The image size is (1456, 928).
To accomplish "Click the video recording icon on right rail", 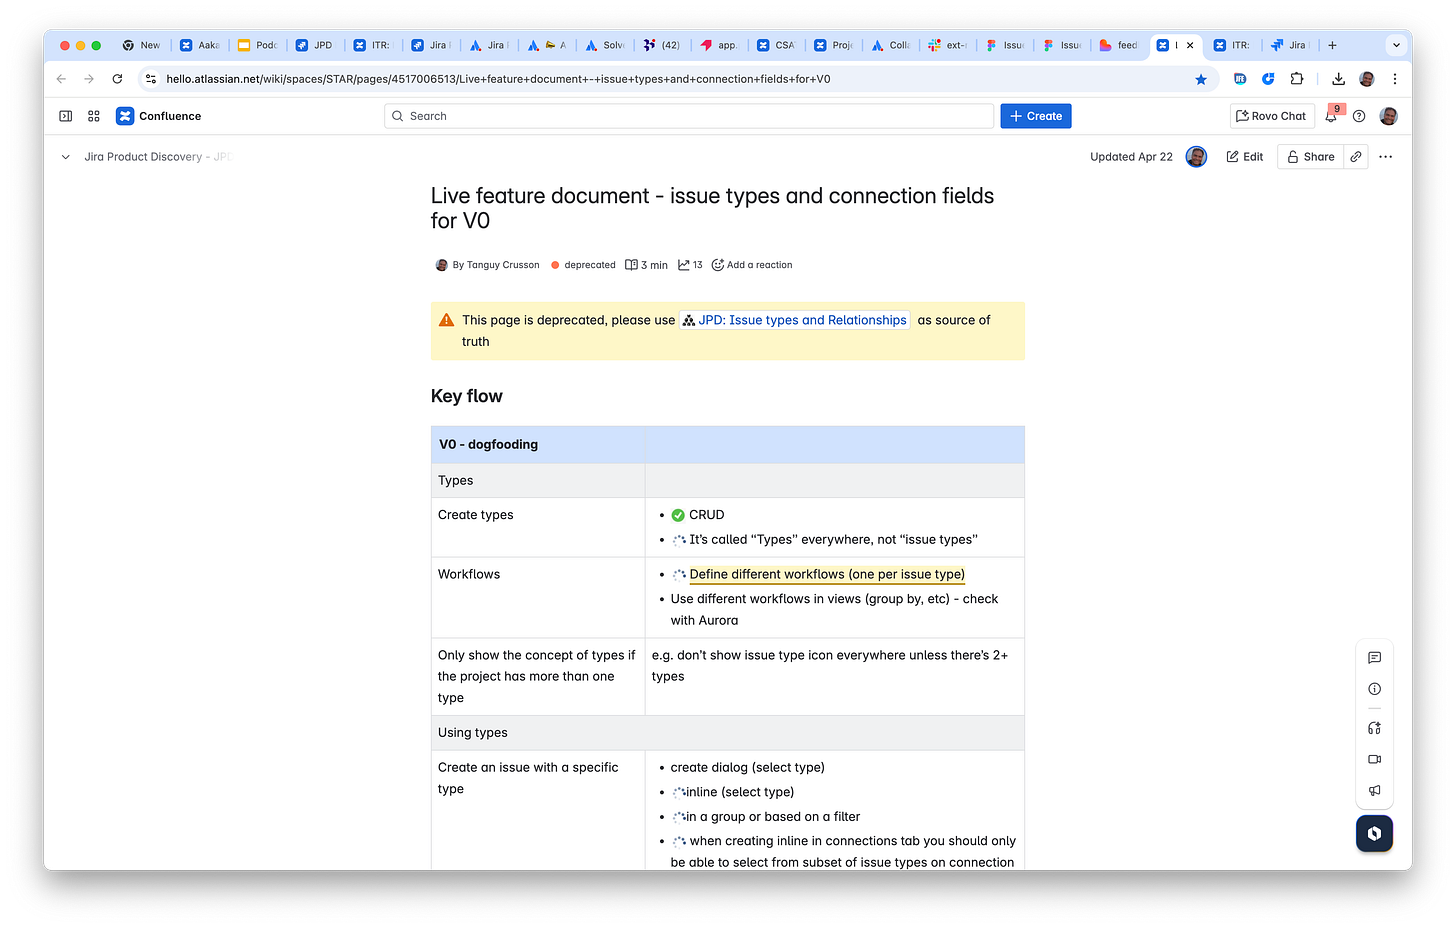I will (1374, 759).
